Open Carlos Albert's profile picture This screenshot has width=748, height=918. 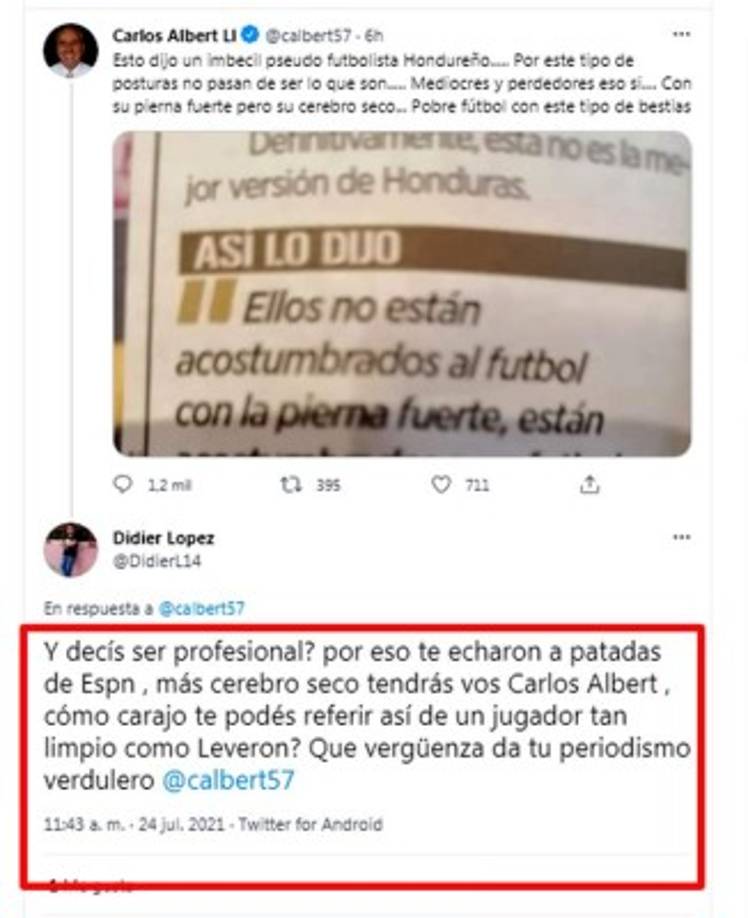71,50
